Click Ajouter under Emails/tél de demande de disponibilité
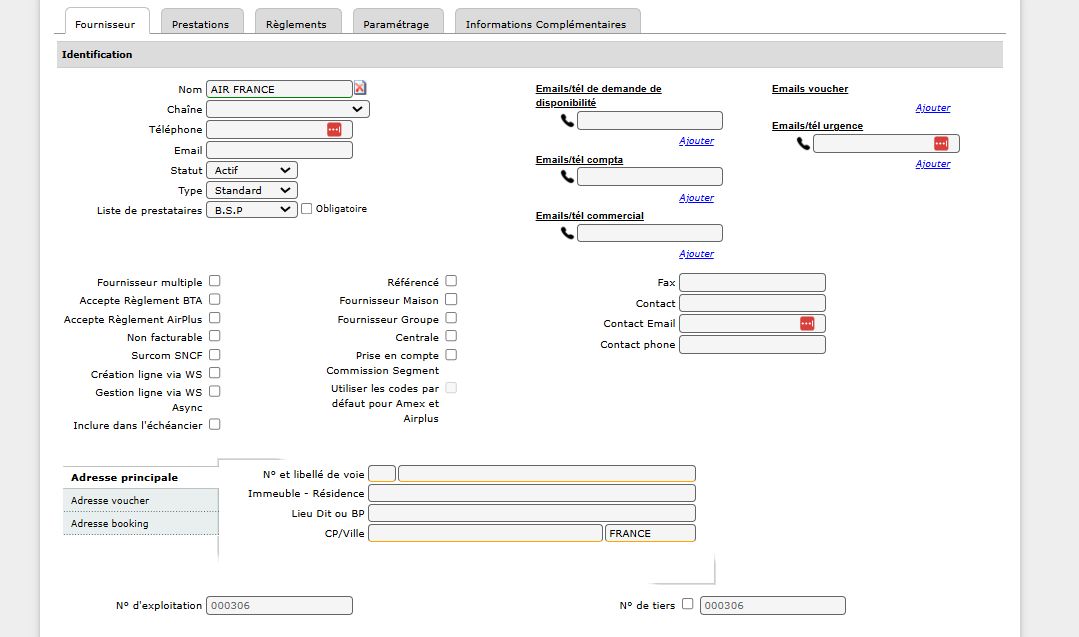This screenshot has width=1079, height=637. coord(696,141)
